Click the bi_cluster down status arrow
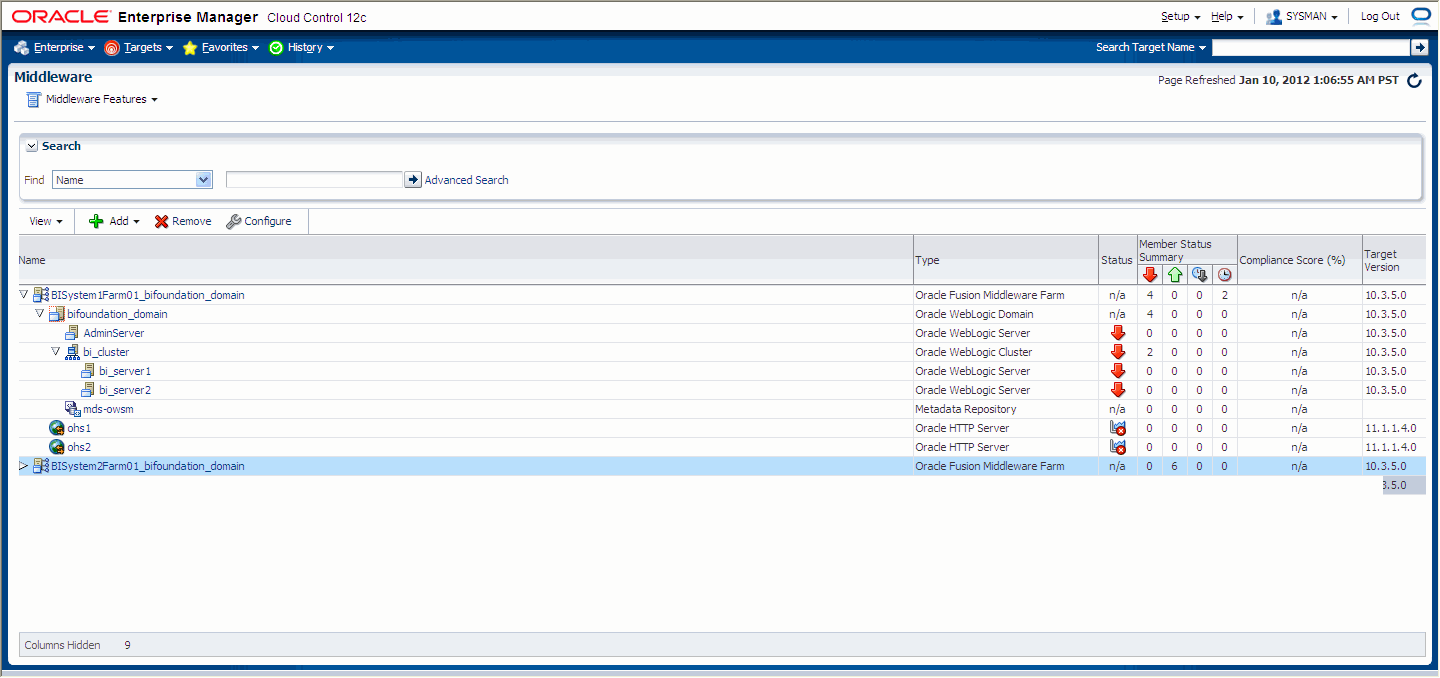The width and height of the screenshot is (1440, 678). coord(1118,352)
